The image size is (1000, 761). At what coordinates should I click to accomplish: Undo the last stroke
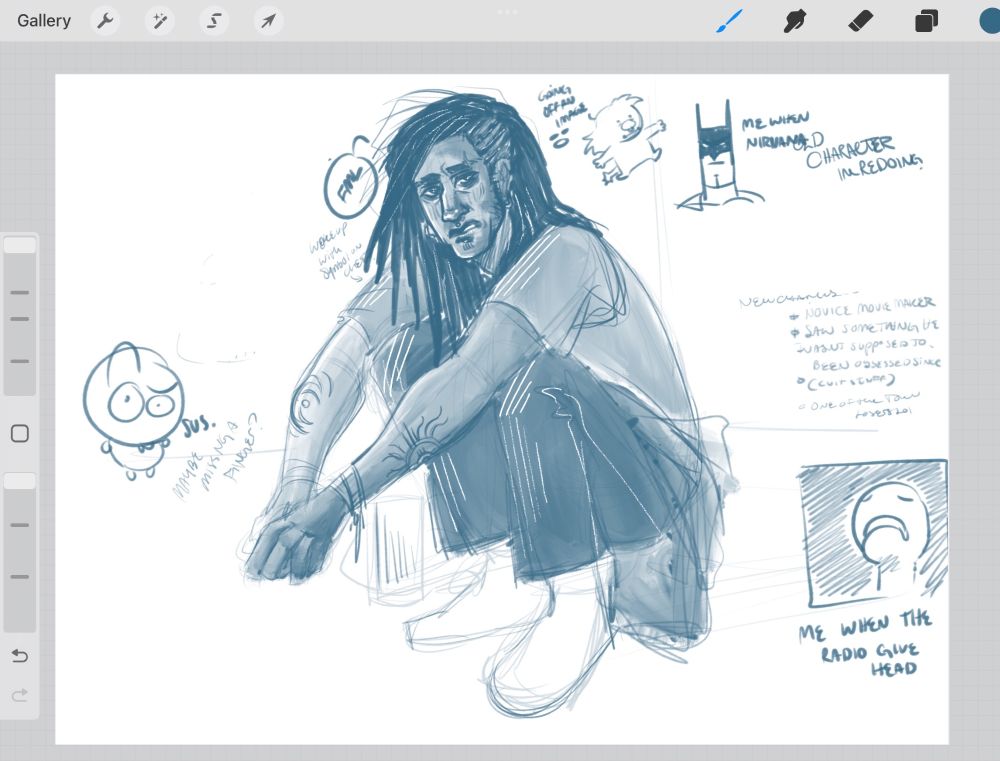[20, 656]
